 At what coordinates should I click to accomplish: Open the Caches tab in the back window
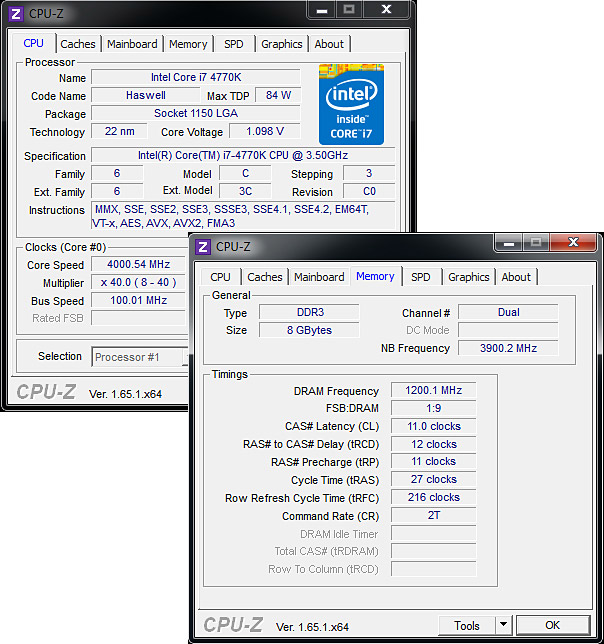pos(78,44)
